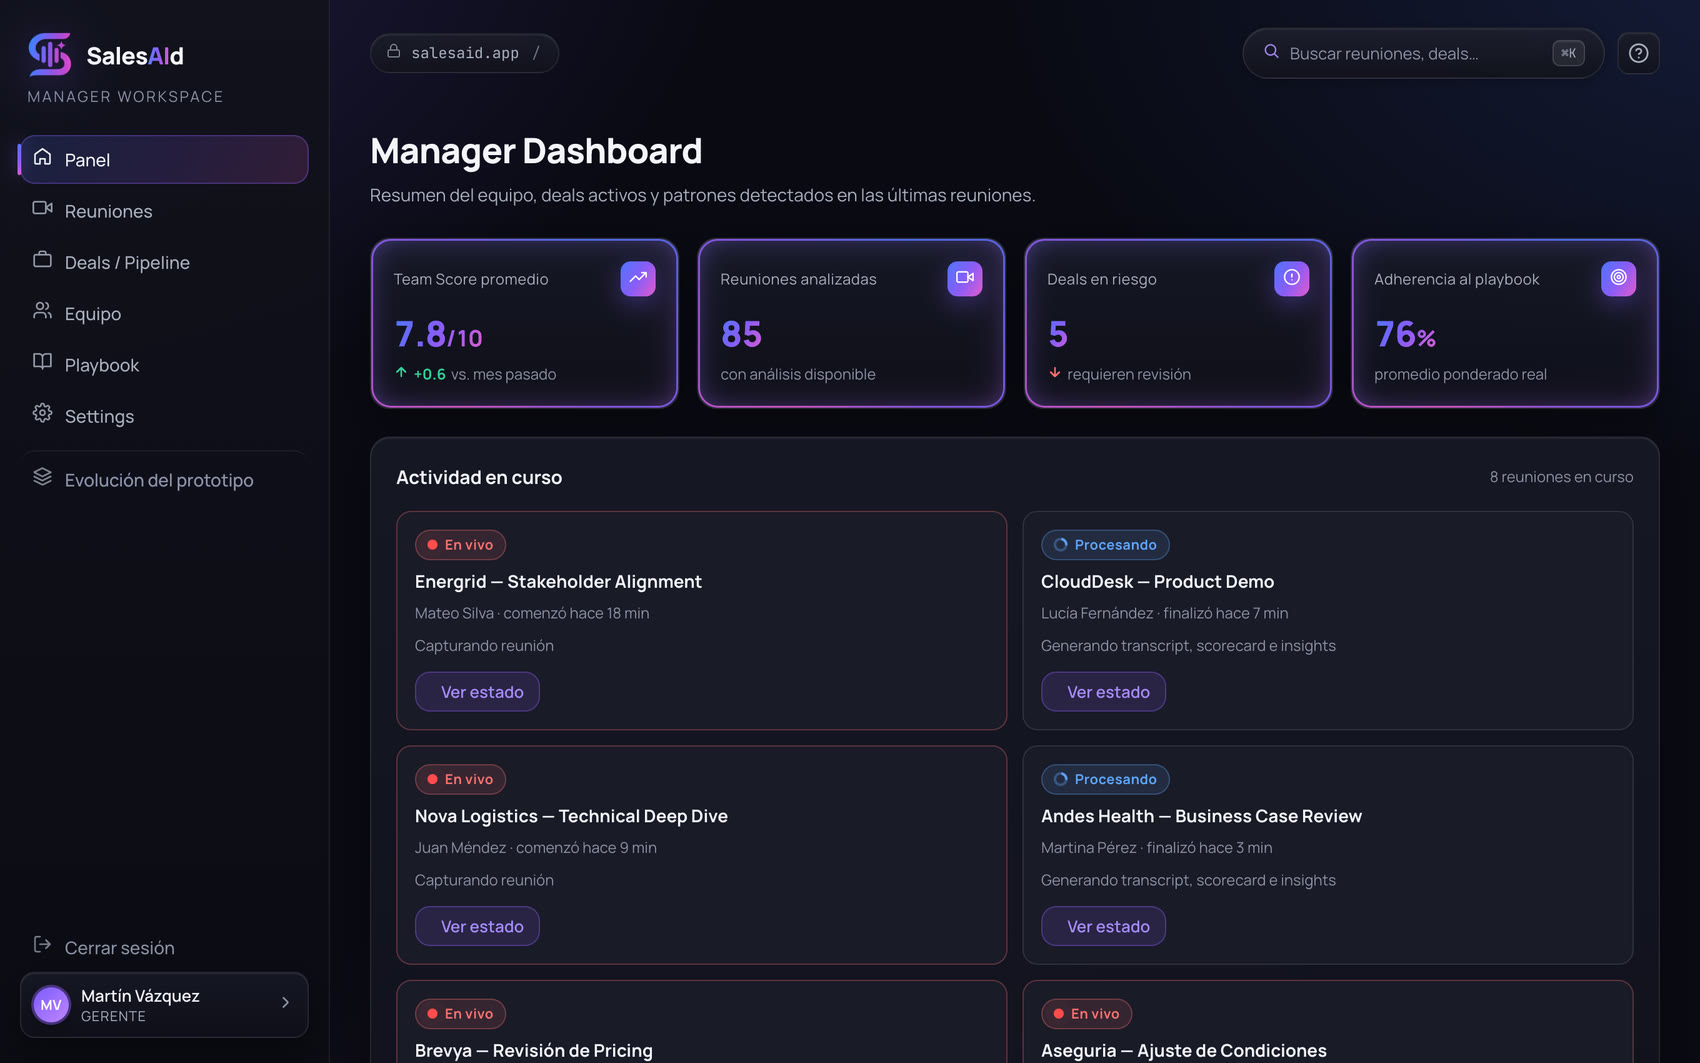The image size is (1700, 1063).
Task: Open the Team Score promedio card
Action: pyautogui.click(x=524, y=323)
